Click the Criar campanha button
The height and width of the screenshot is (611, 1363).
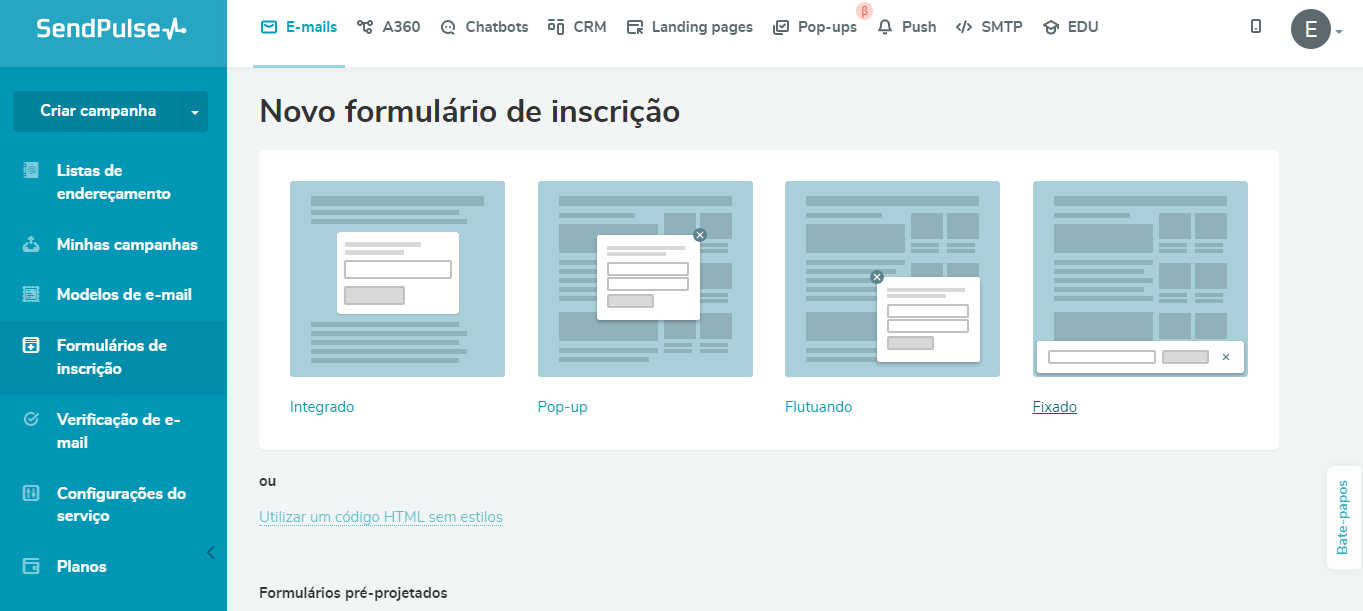point(98,111)
